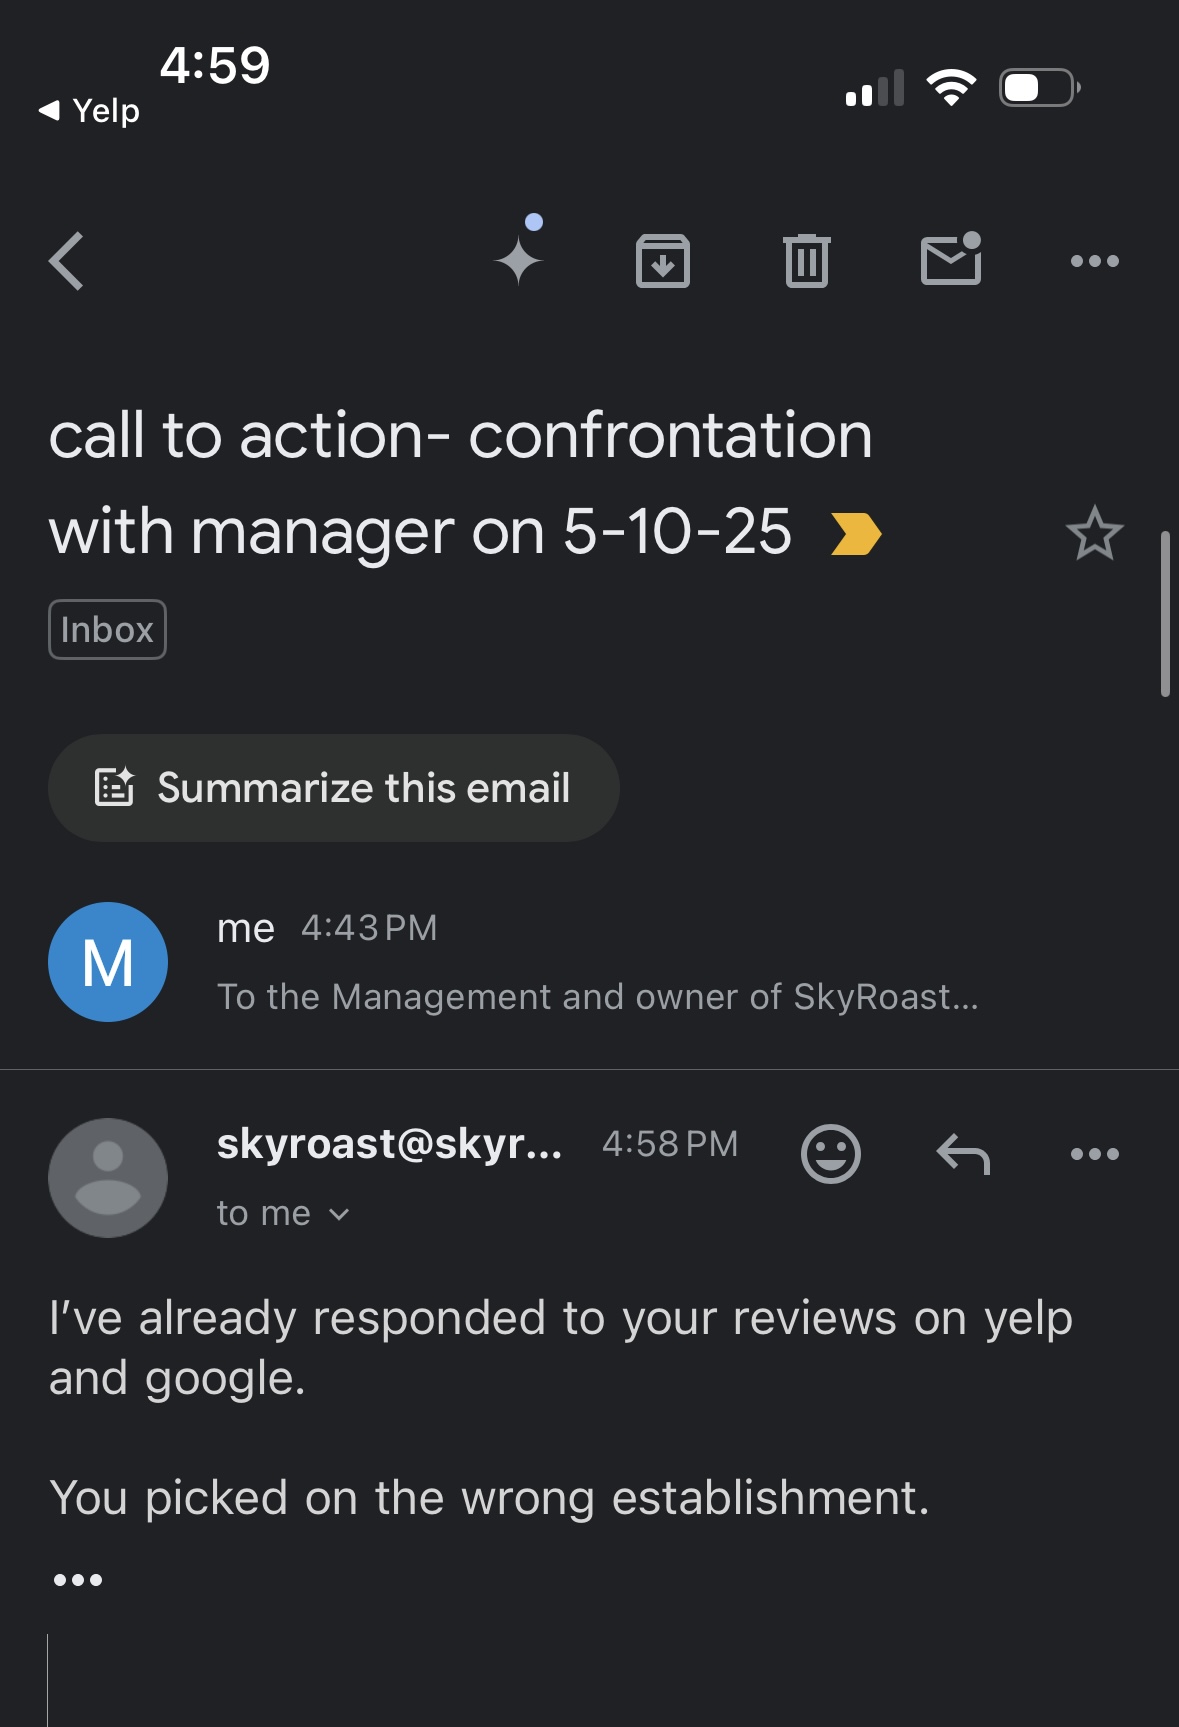Reply to the skyroast message
This screenshot has width=1179, height=1727.
click(963, 1154)
